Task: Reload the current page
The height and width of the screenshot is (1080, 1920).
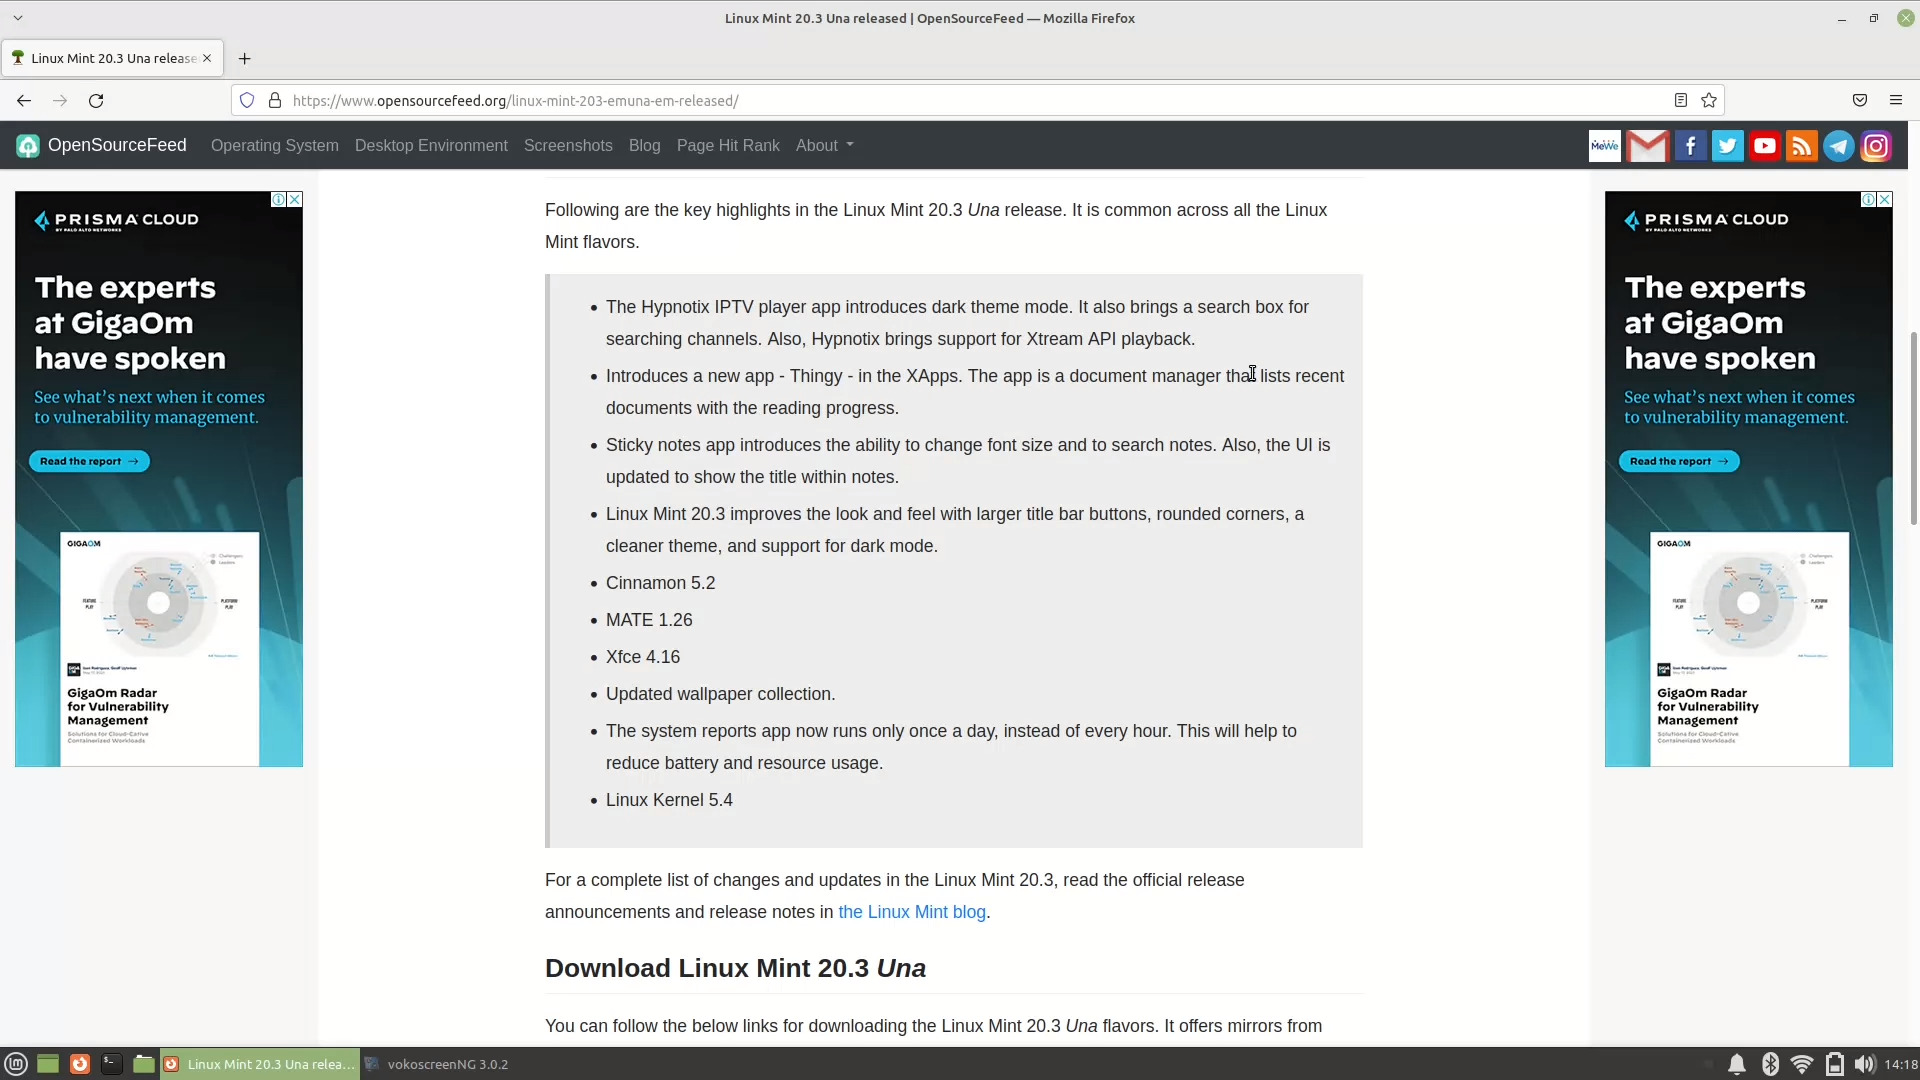Action: (x=96, y=100)
